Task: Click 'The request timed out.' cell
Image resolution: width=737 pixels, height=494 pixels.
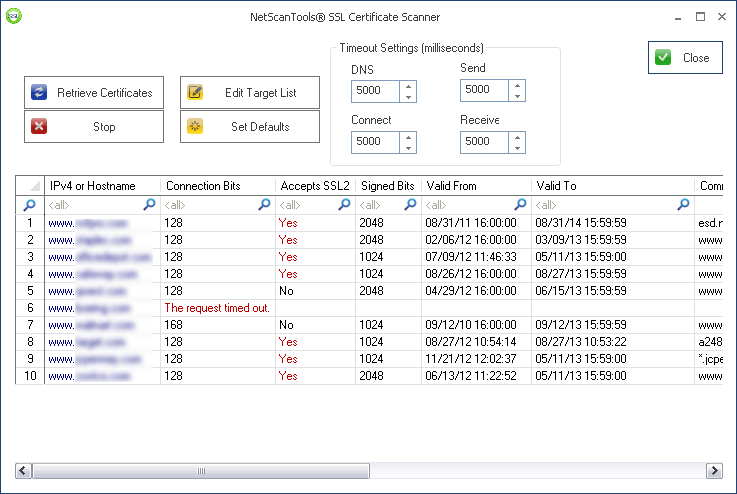Action: pyautogui.click(x=217, y=308)
